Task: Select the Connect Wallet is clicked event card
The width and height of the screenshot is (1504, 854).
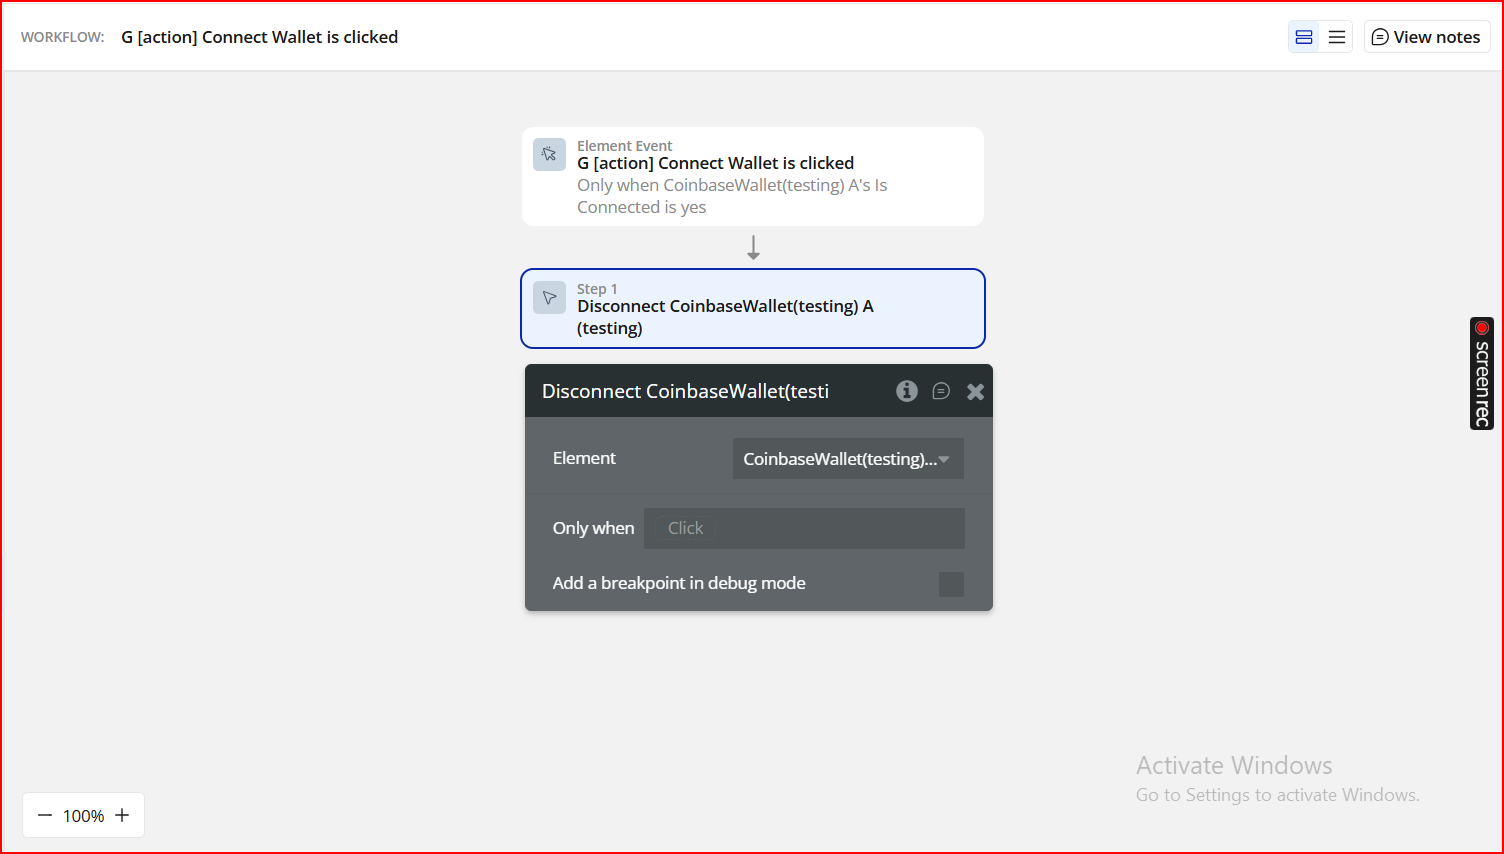Action: point(753,176)
